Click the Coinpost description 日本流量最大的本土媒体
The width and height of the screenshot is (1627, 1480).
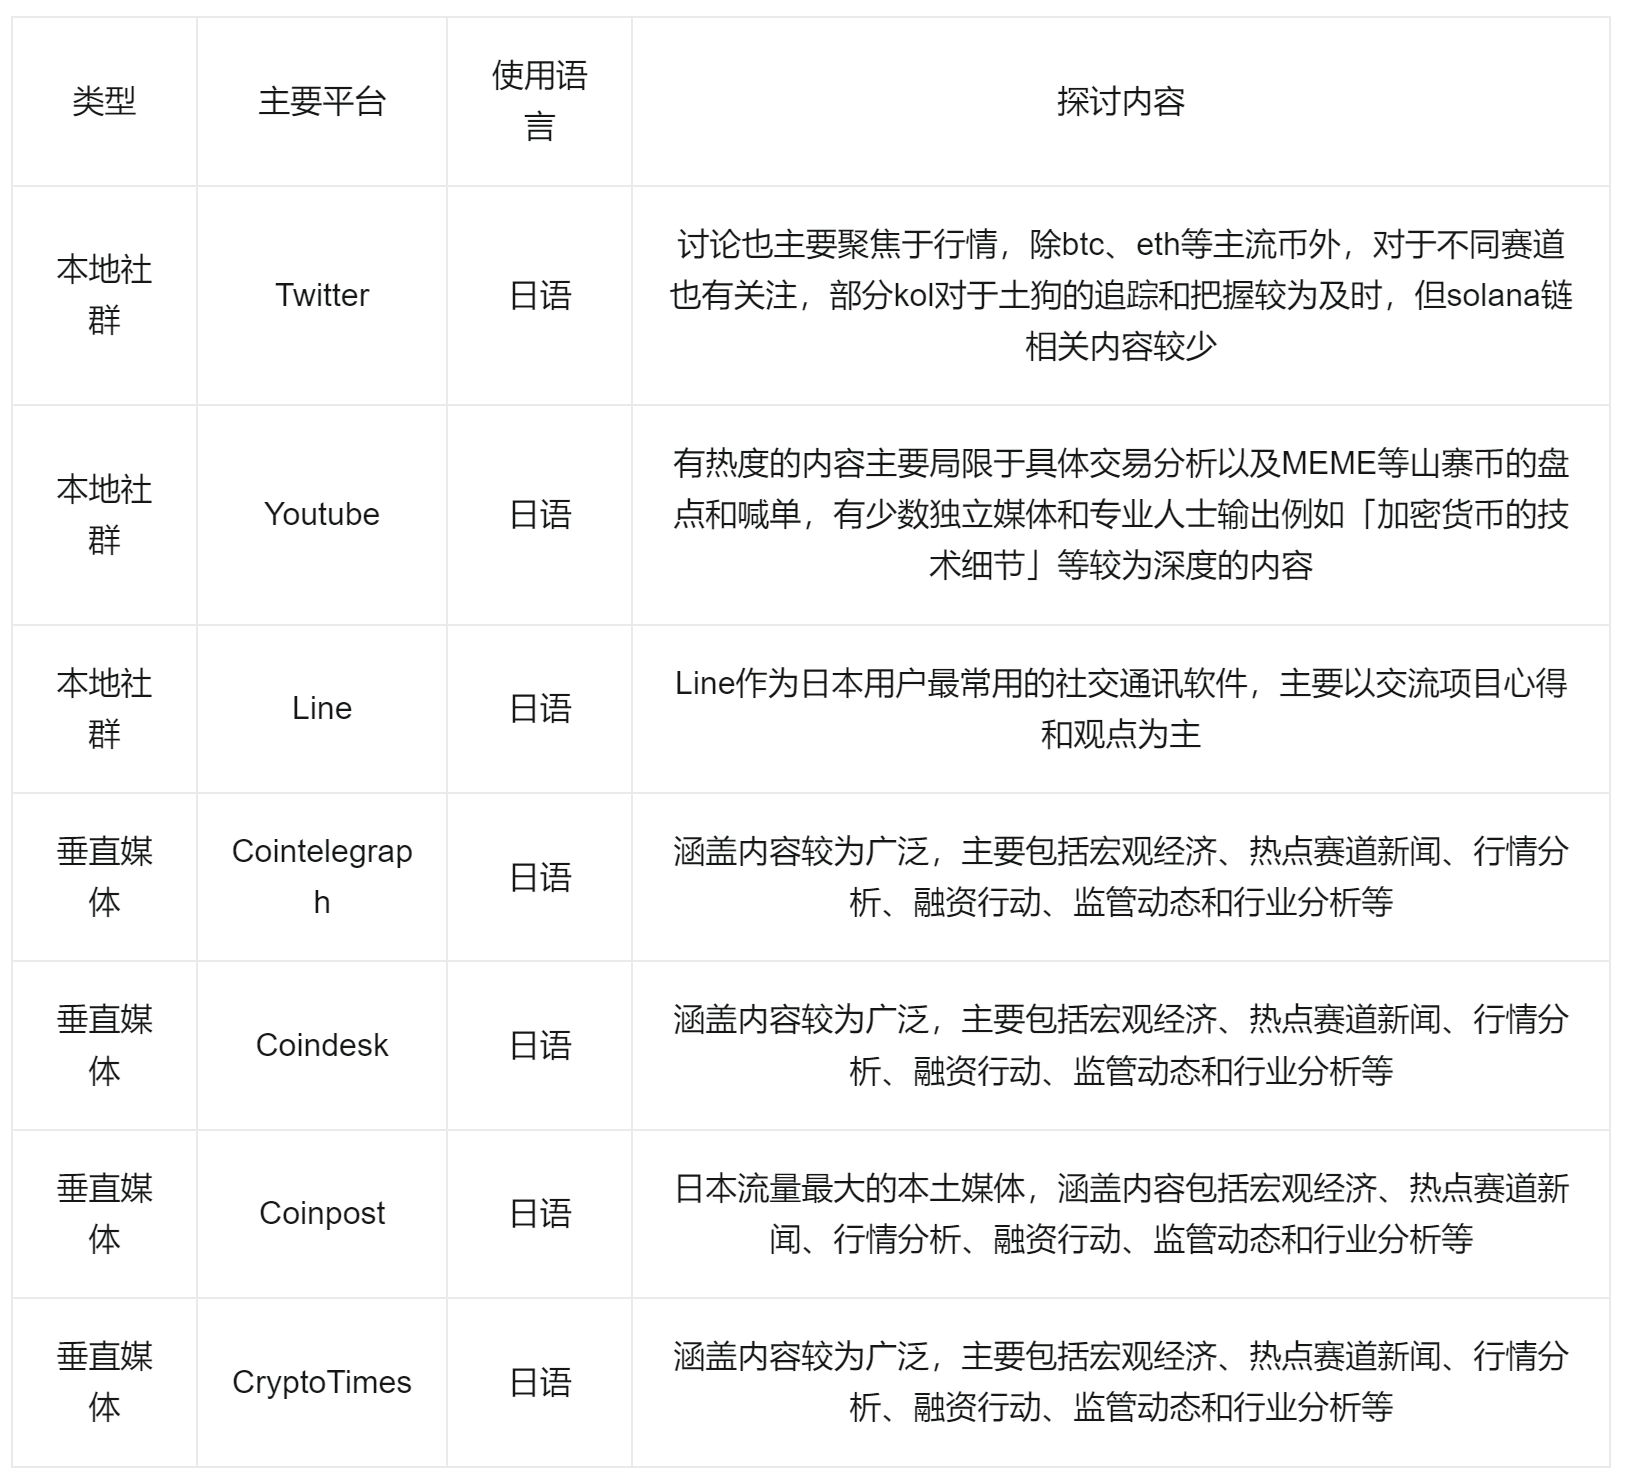tap(1121, 1213)
